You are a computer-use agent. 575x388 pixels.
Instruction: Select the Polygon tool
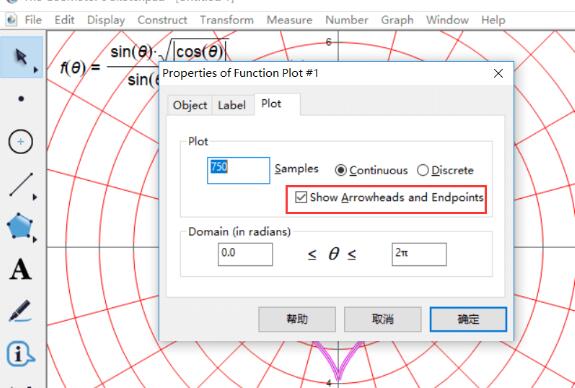click(20, 226)
